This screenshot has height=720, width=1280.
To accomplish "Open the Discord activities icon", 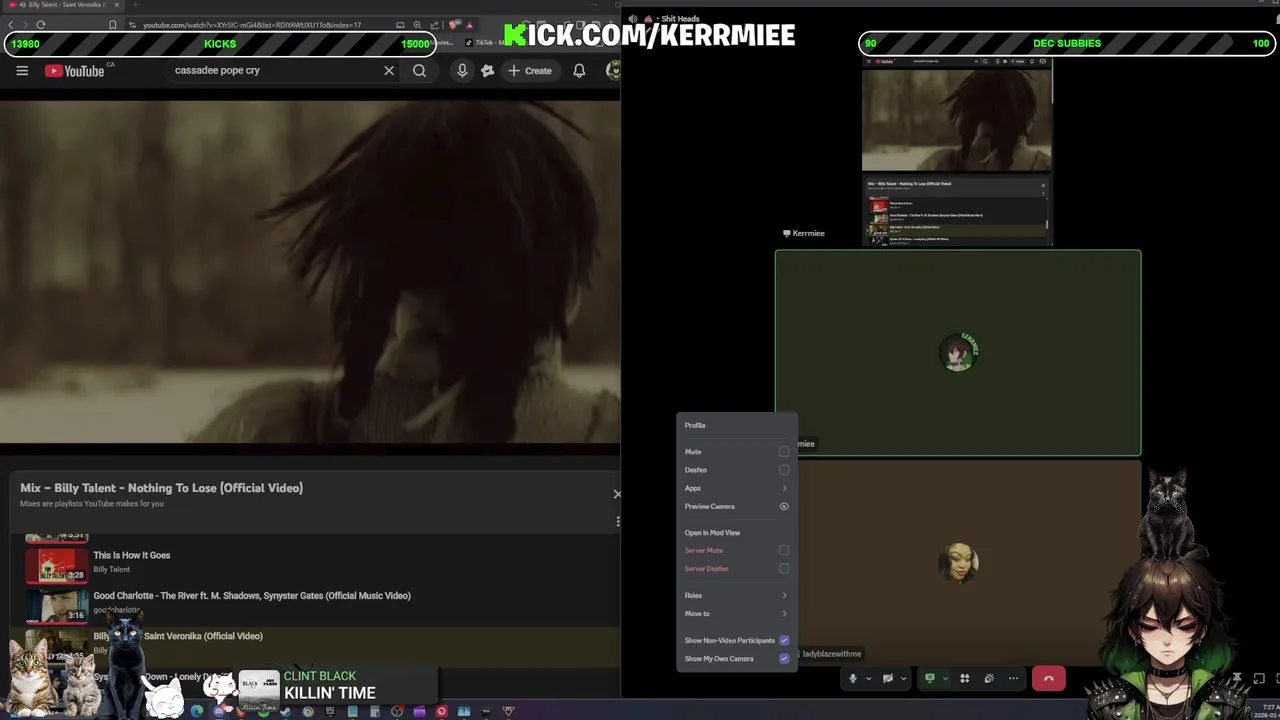I will (x=965, y=678).
